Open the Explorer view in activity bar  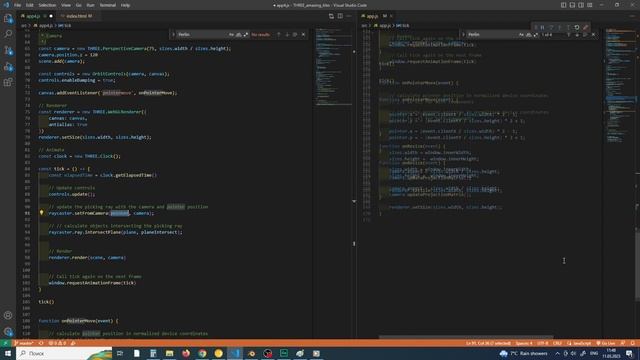coord(8,18)
